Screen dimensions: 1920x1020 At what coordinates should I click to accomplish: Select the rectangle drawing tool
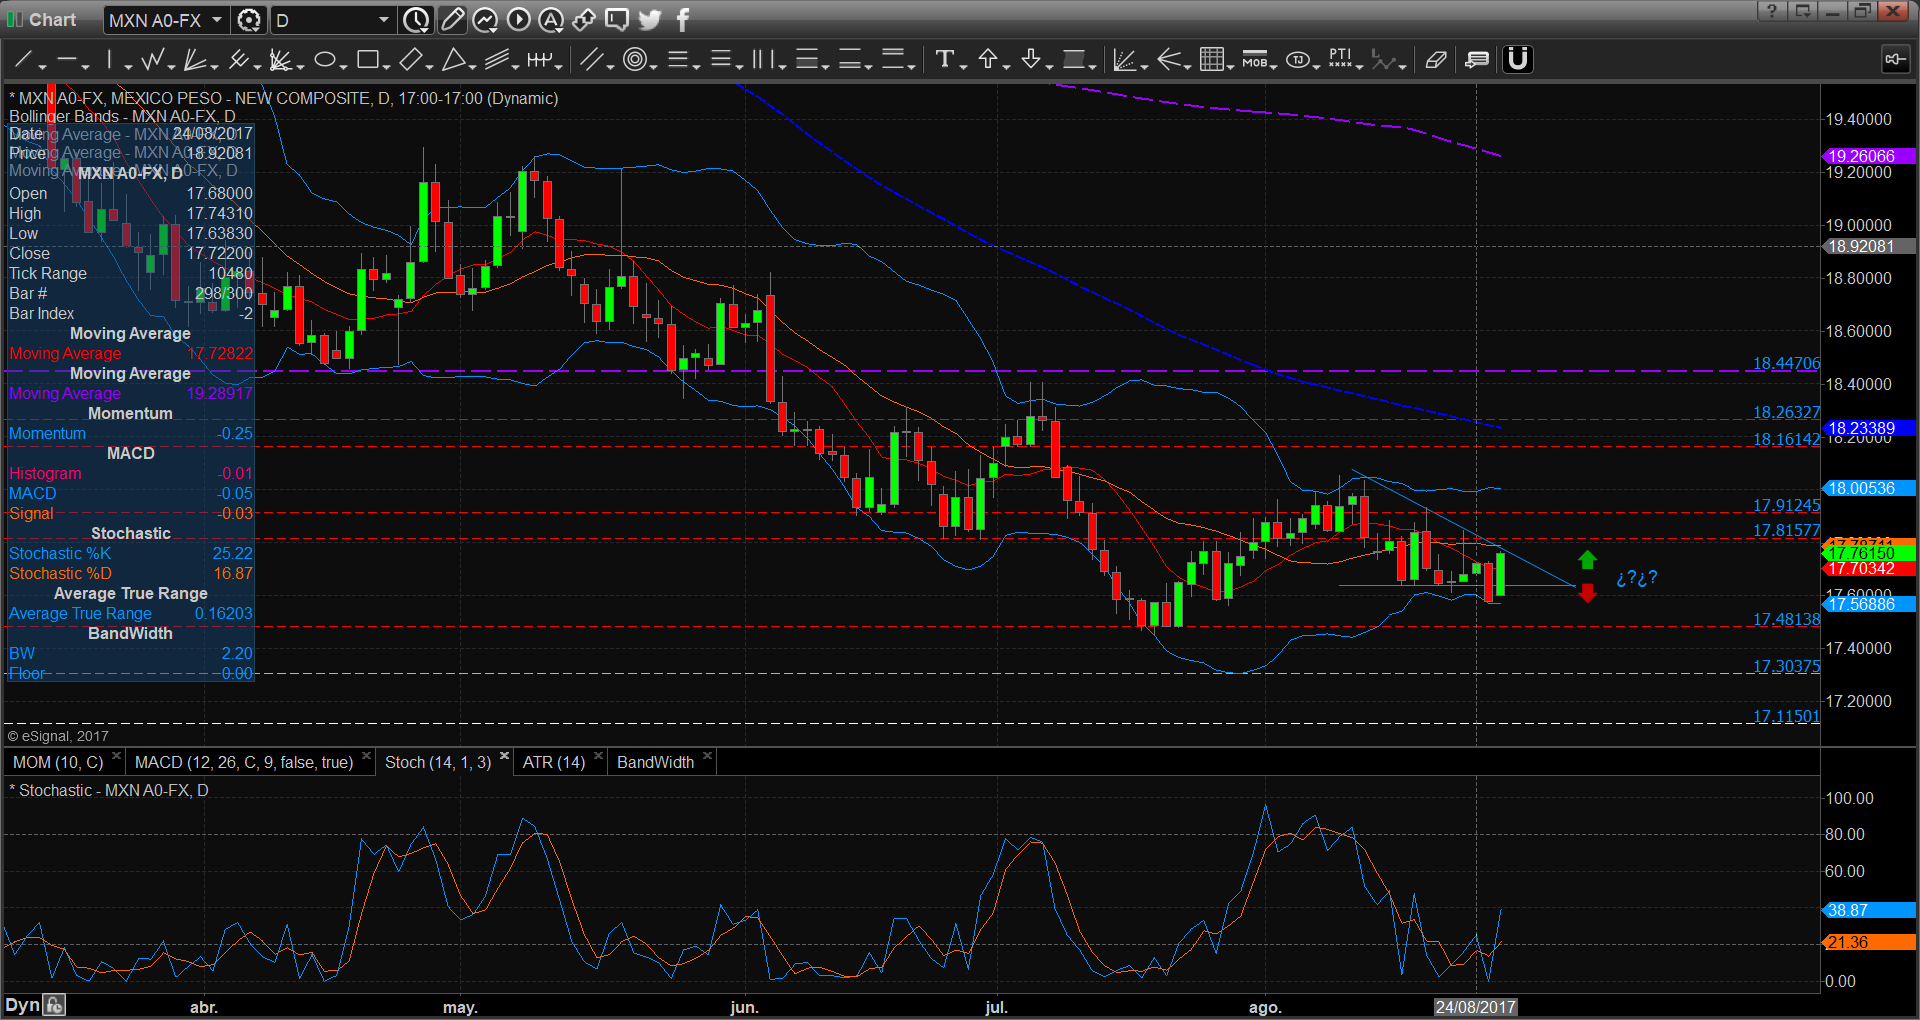click(x=367, y=60)
